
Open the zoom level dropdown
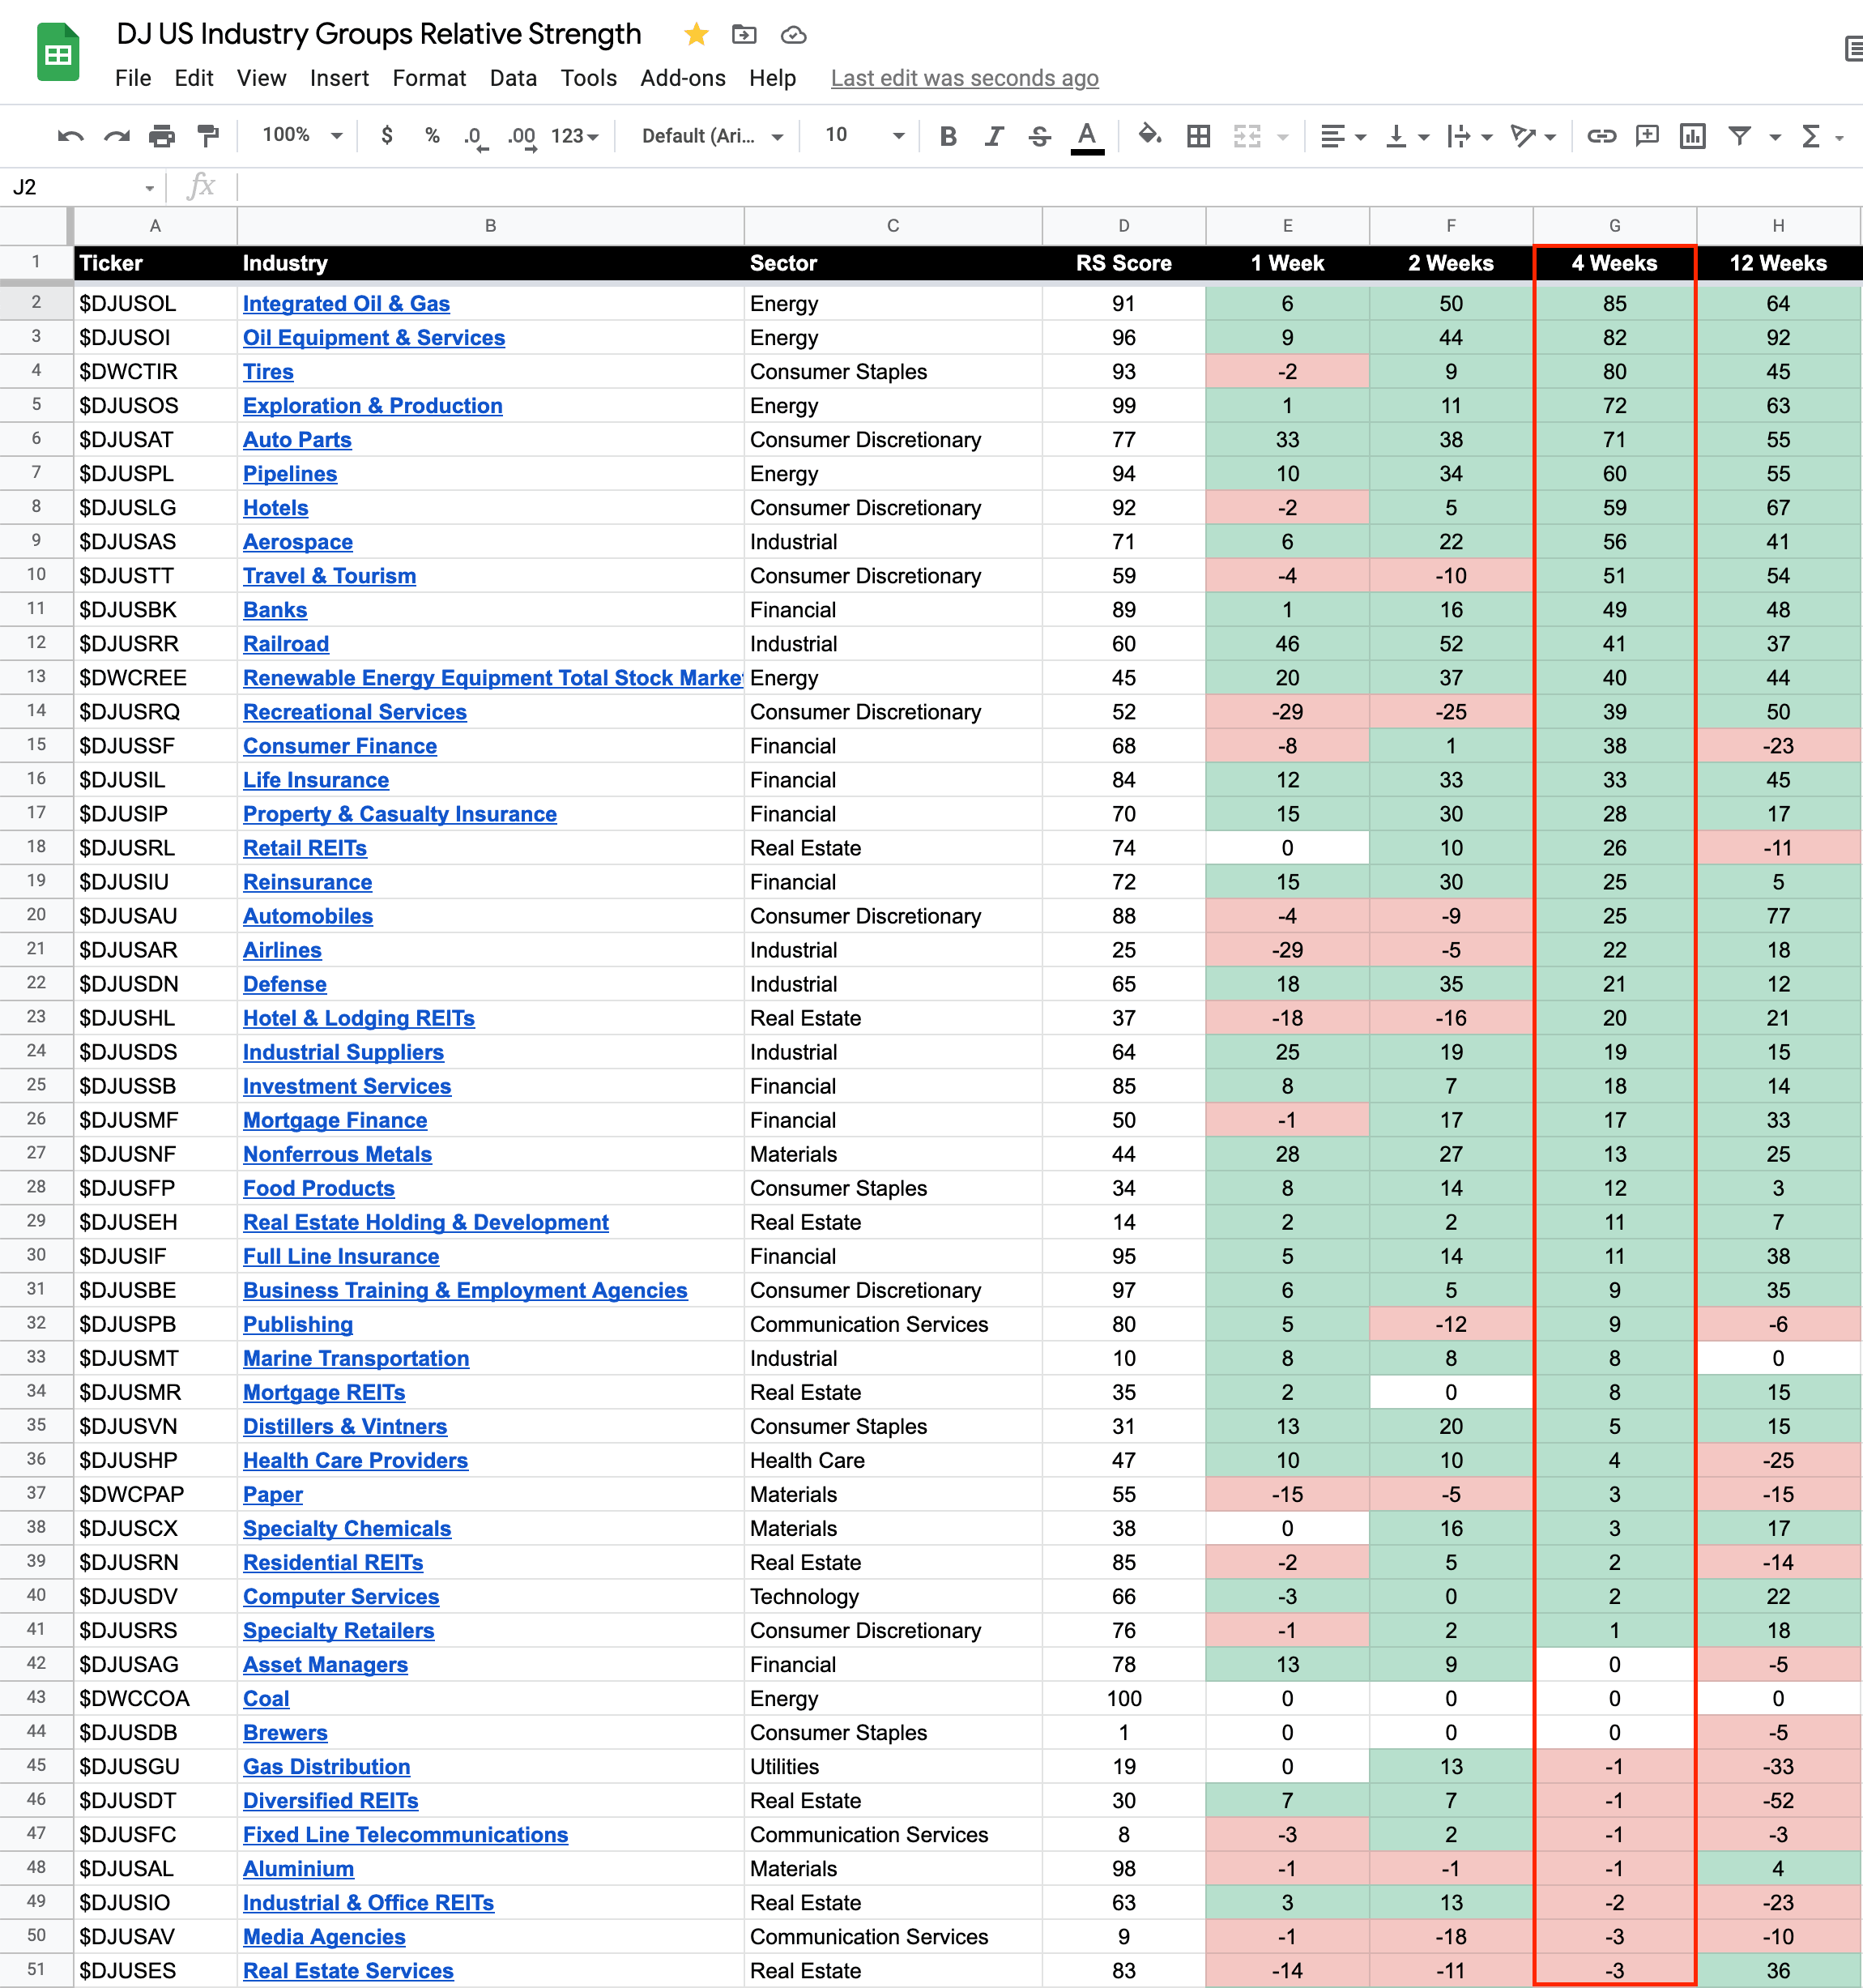click(301, 135)
